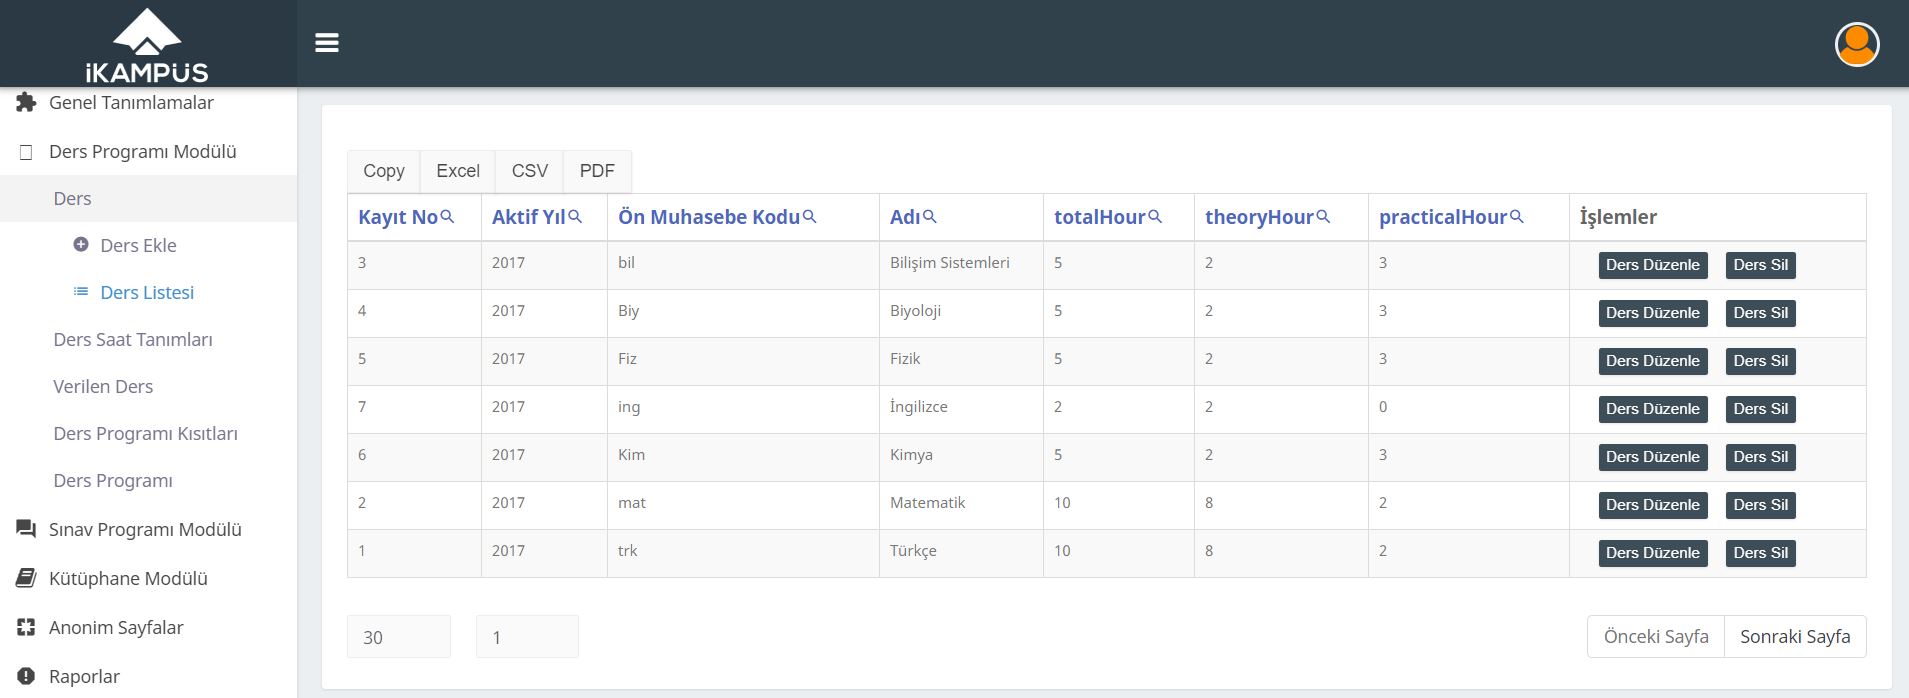The image size is (1909, 698).
Task: Delete Matematik with Ders Sil
Action: 1761,505
